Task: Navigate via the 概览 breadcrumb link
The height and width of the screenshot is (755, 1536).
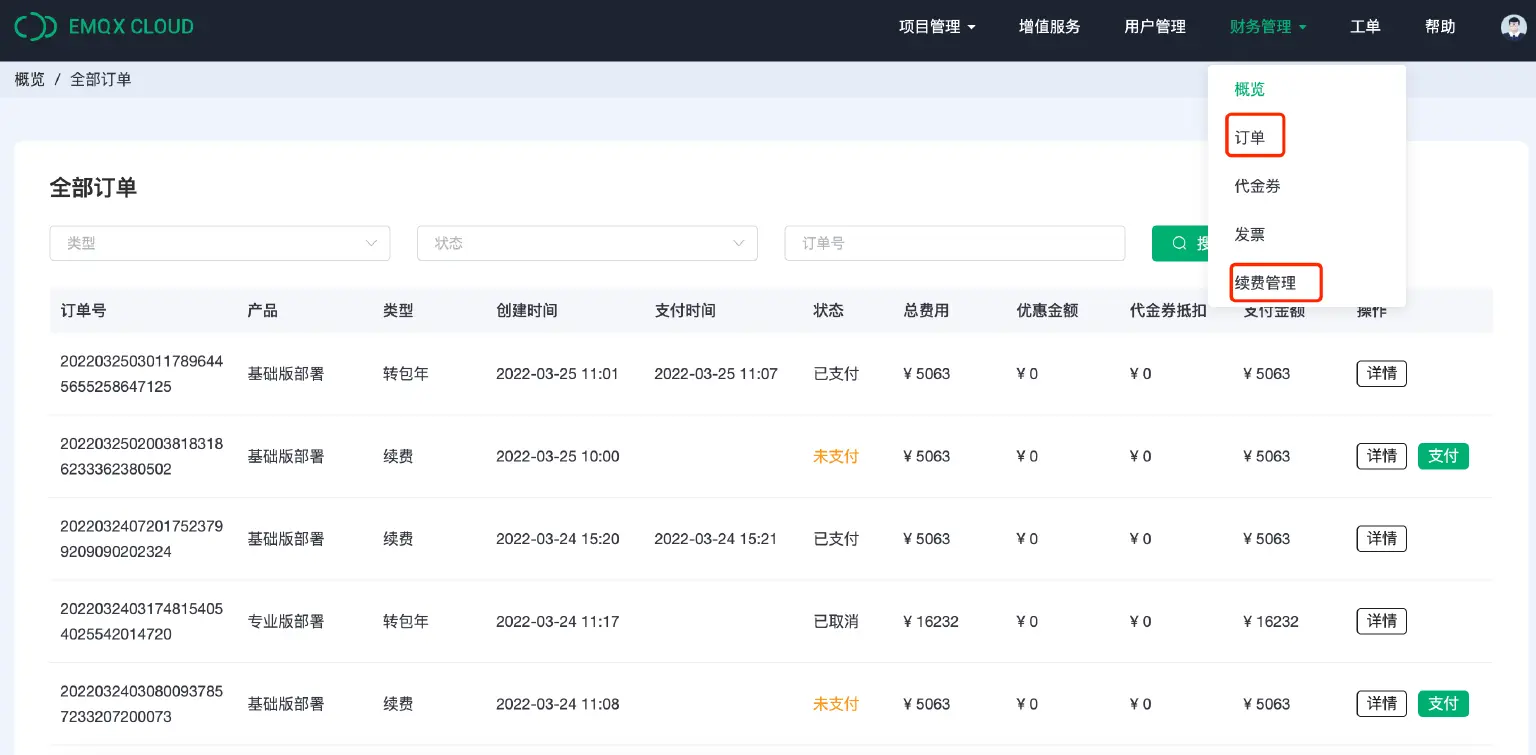Action: pos(29,78)
